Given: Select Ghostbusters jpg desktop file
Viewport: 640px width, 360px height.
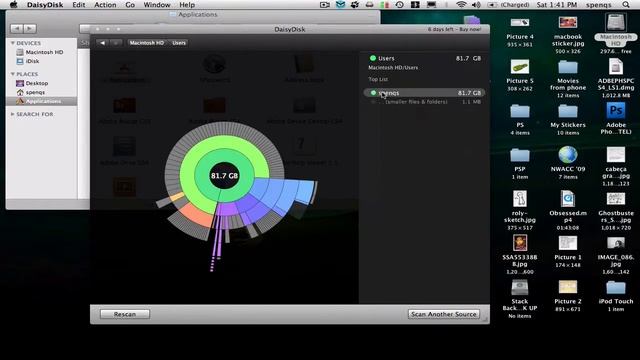Looking at the screenshot, I should [616, 199].
